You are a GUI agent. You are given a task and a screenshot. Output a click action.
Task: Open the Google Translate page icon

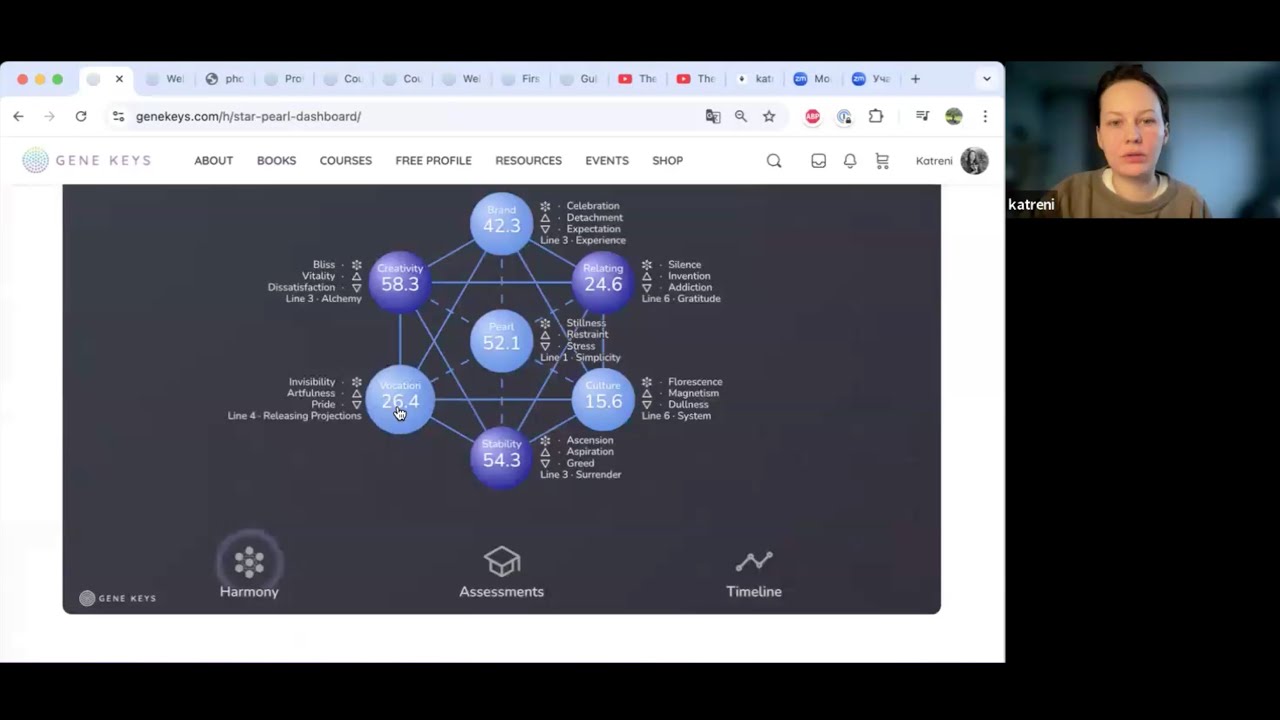(713, 116)
